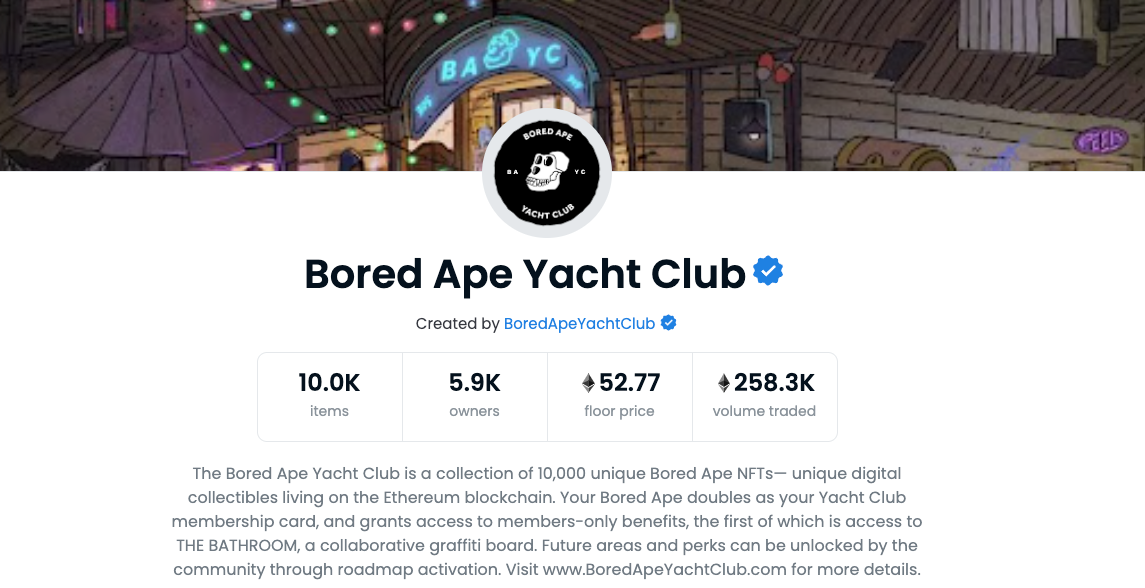Open the BoredApeYachtClub creator profile link
This screenshot has height=588, width=1145.
pyautogui.click(x=579, y=323)
